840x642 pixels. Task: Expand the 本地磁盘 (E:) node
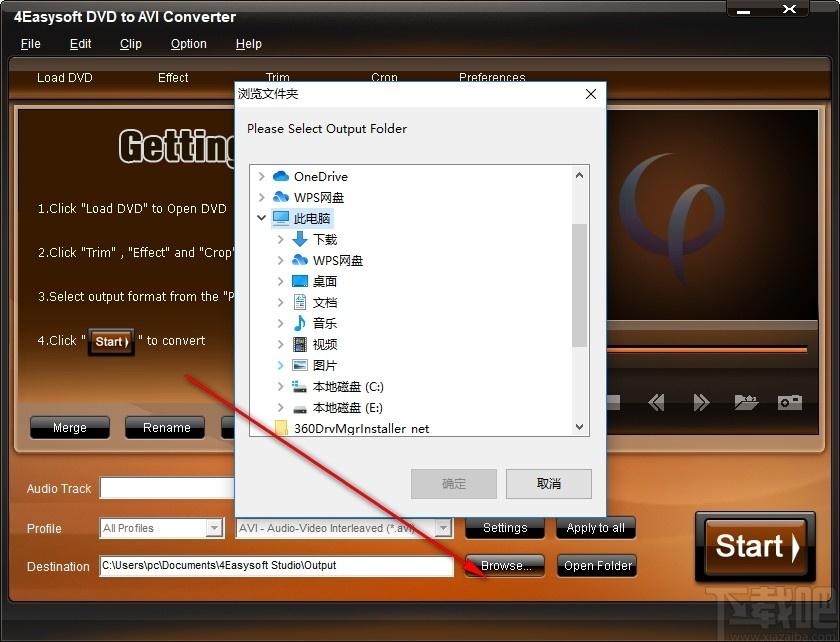[x=280, y=407]
